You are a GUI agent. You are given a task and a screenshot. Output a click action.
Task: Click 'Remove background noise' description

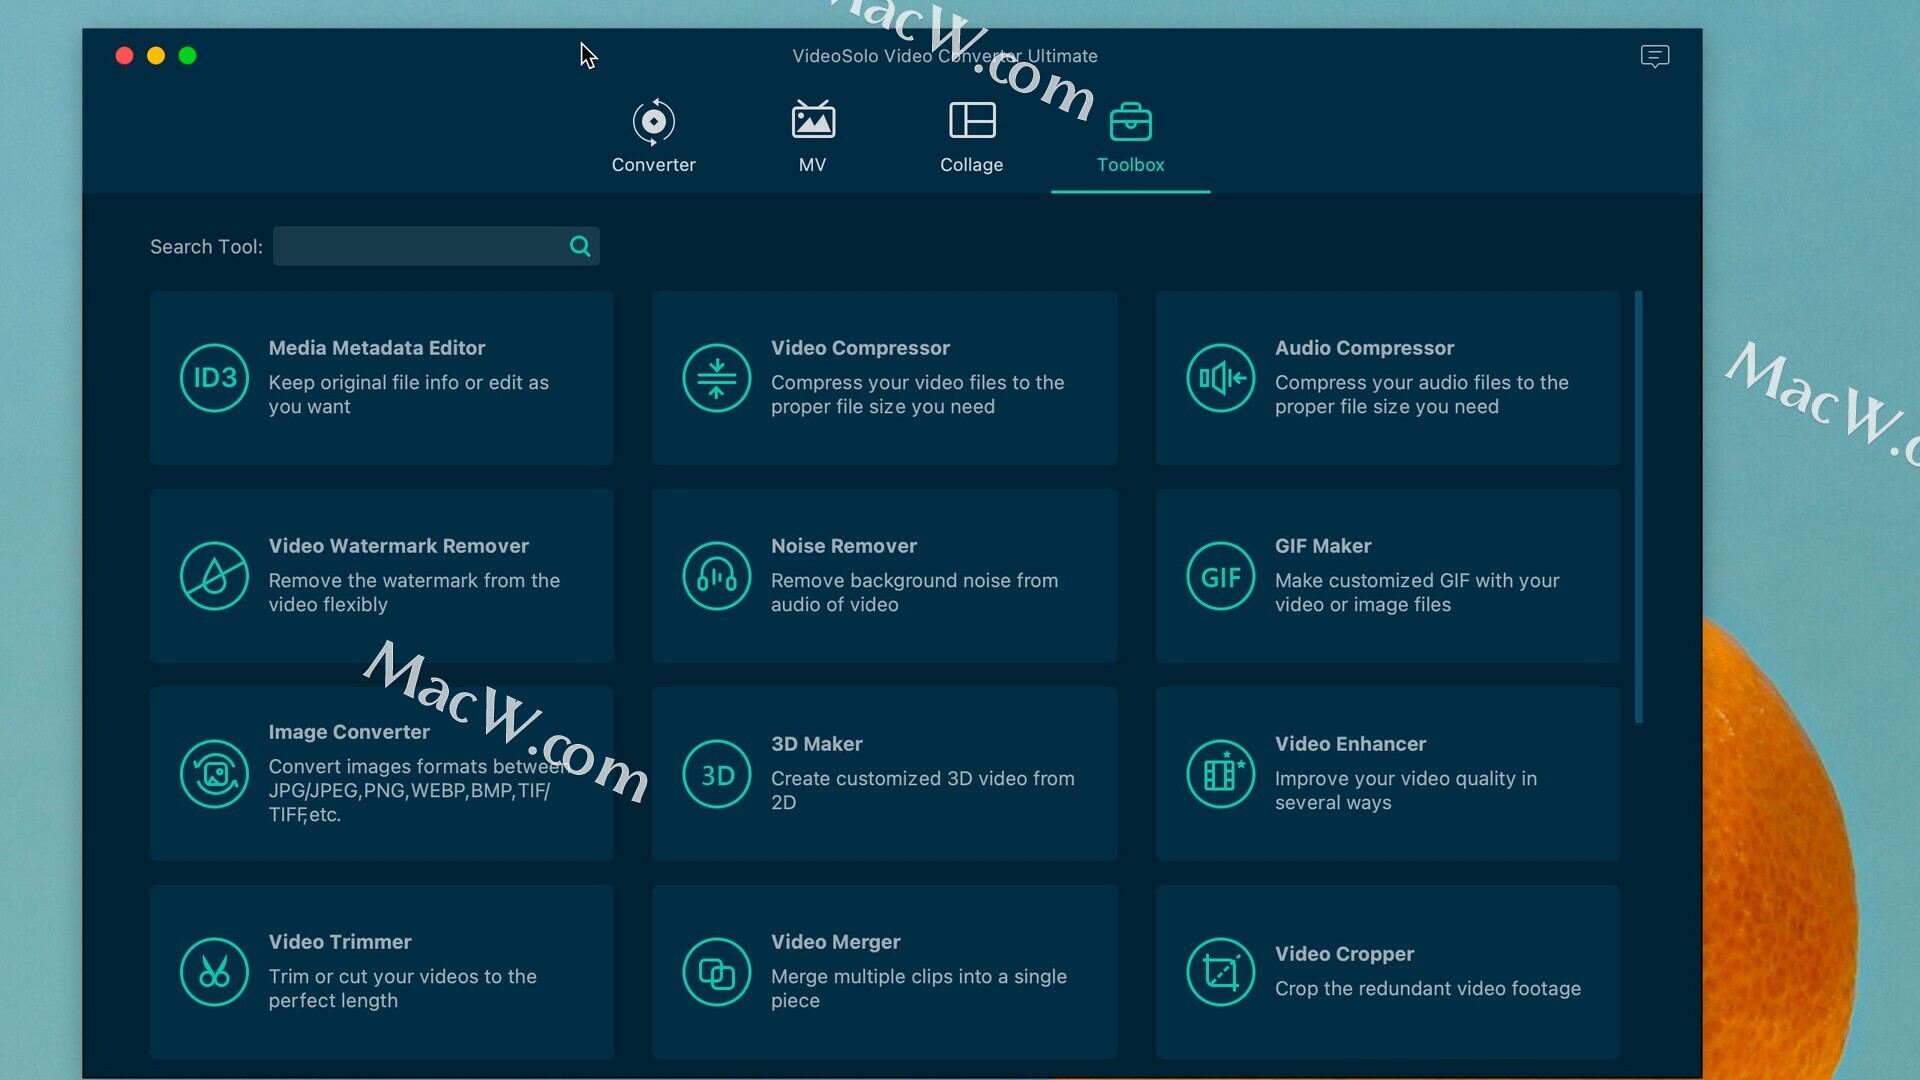pyautogui.click(x=914, y=593)
